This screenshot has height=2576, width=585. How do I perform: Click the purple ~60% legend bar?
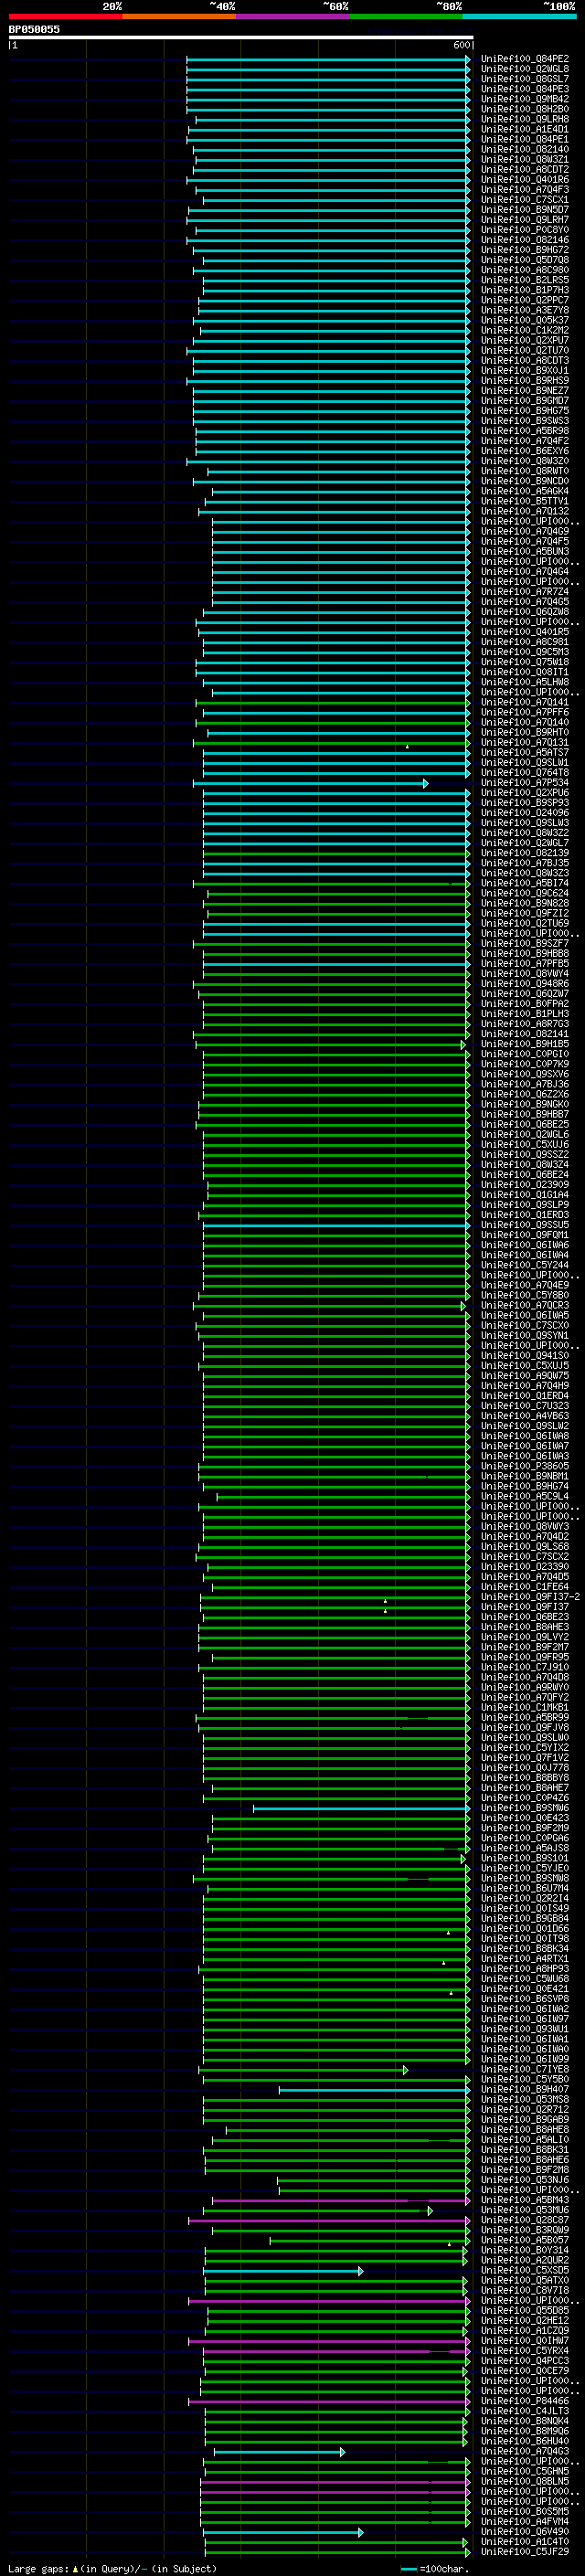point(292,16)
